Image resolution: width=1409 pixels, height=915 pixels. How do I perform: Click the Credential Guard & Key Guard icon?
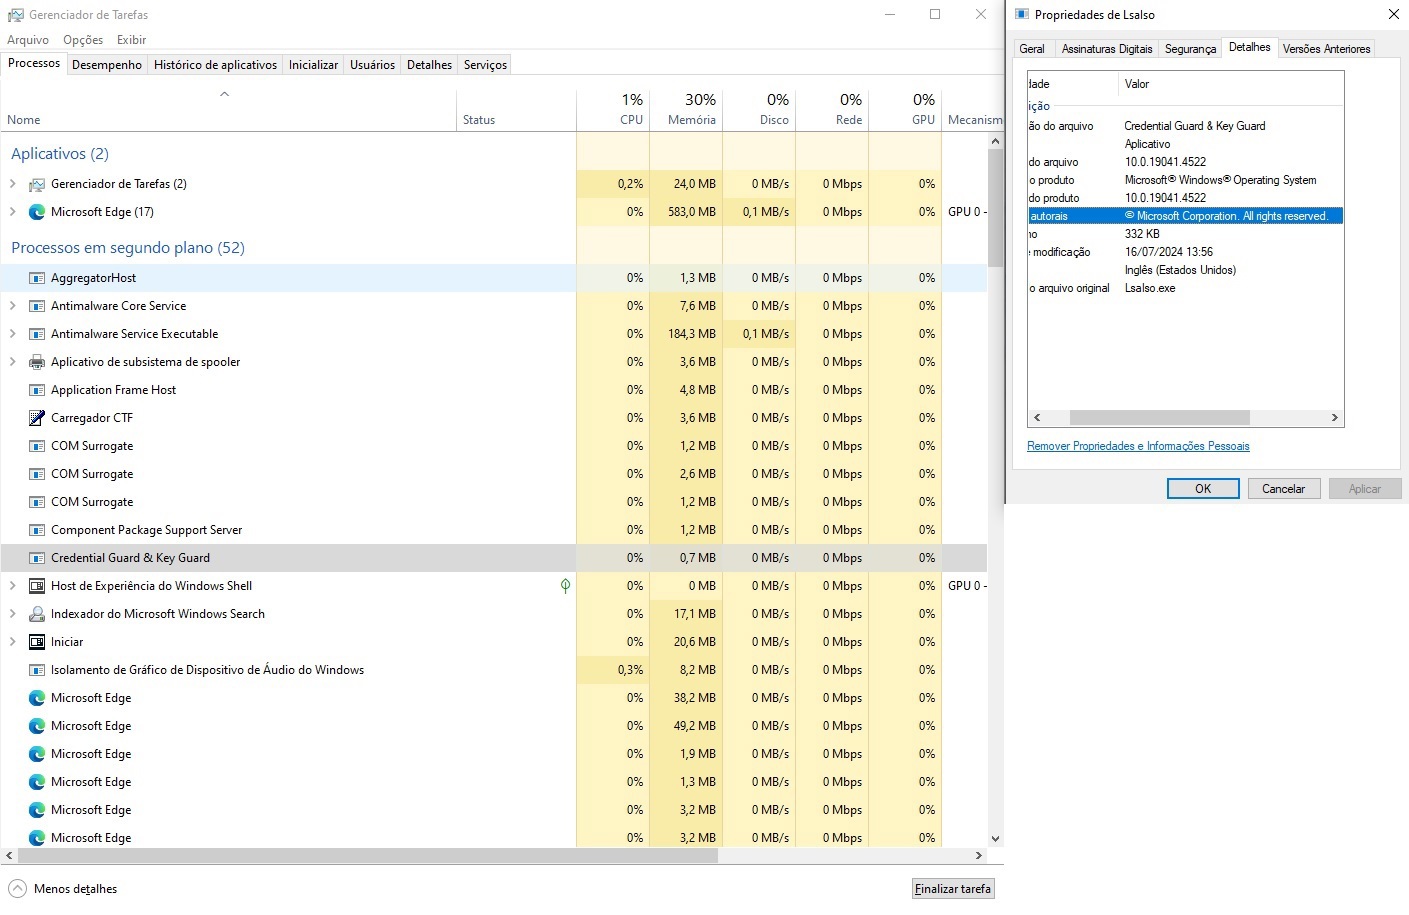point(37,558)
